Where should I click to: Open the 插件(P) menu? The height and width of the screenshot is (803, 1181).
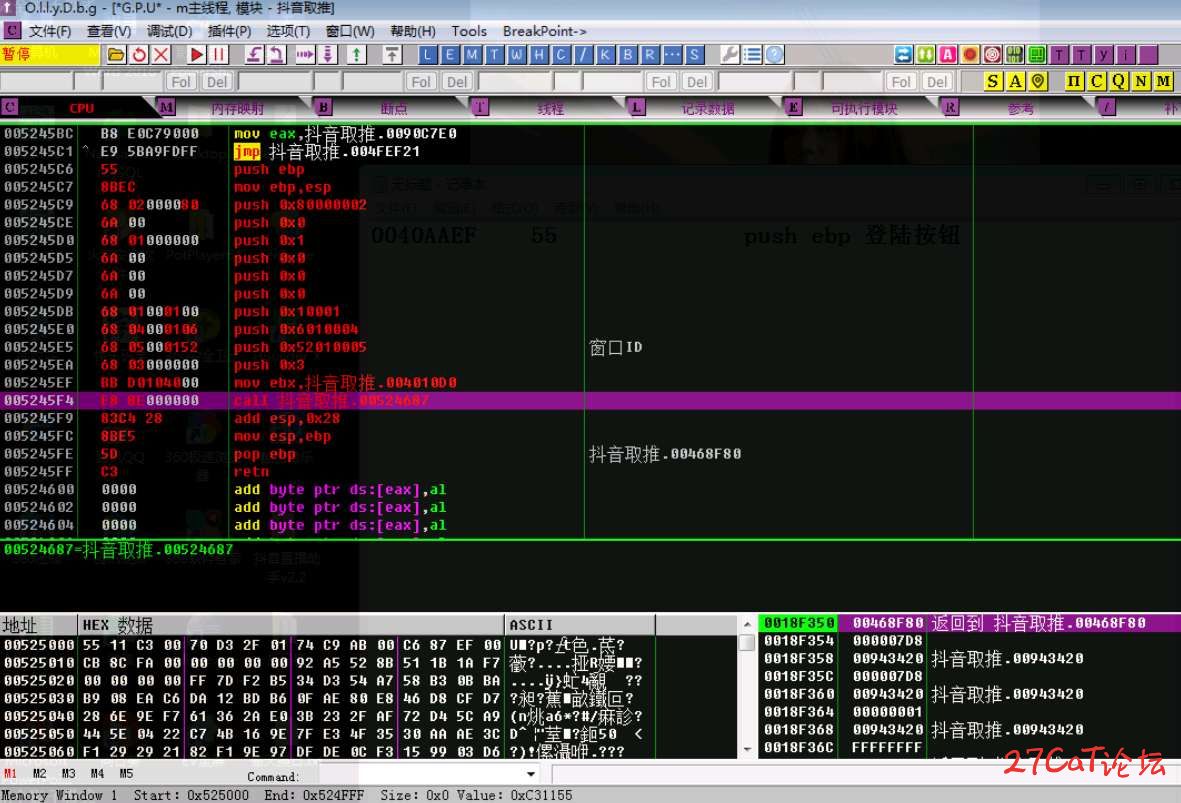click(229, 31)
